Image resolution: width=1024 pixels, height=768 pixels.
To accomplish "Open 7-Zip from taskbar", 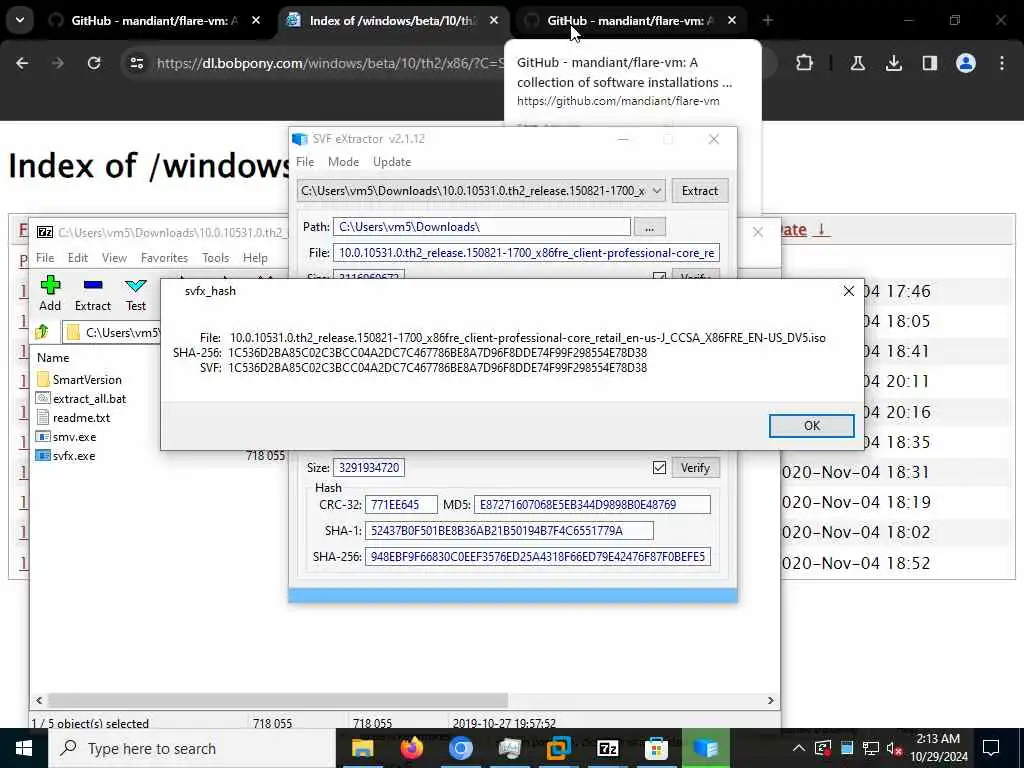I will click(607, 748).
